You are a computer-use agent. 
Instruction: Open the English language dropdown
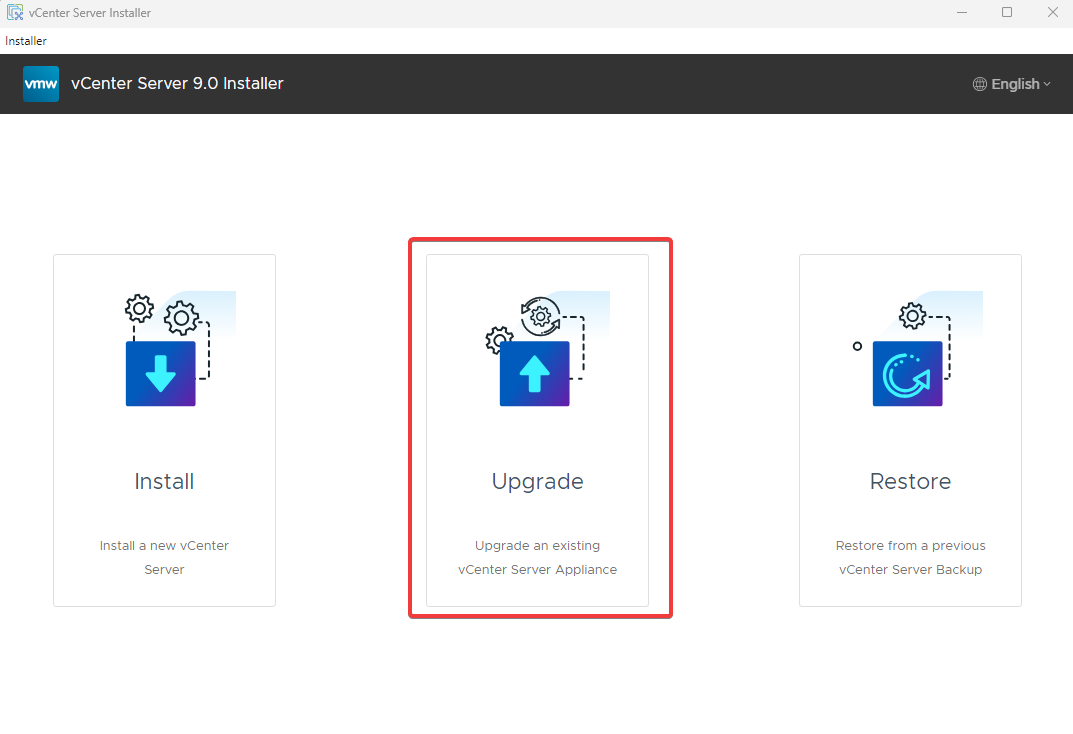point(1011,84)
